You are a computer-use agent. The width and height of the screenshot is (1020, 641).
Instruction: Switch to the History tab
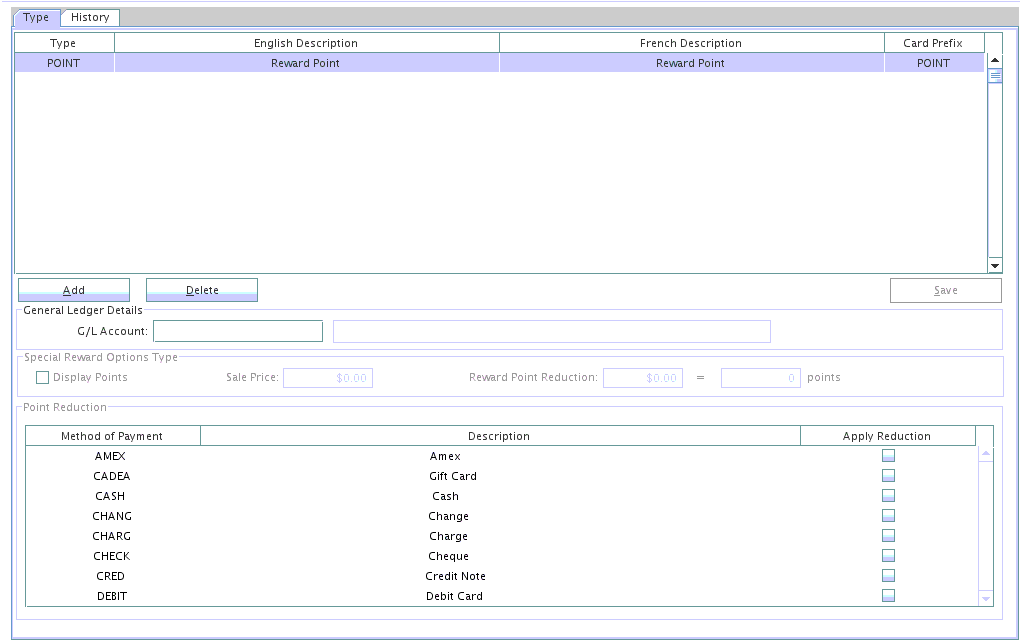pyautogui.click(x=90, y=17)
